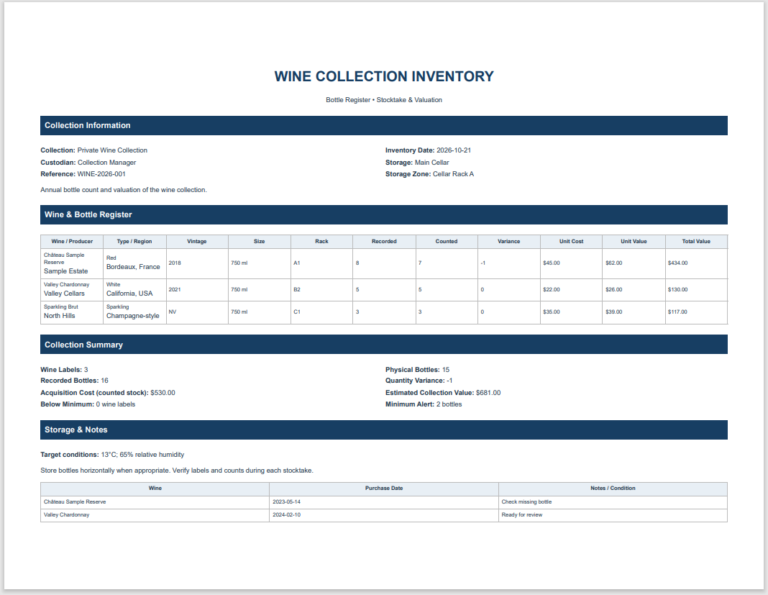Select the 'Storage & Notes' section header
768x595 pixels.
(384, 430)
